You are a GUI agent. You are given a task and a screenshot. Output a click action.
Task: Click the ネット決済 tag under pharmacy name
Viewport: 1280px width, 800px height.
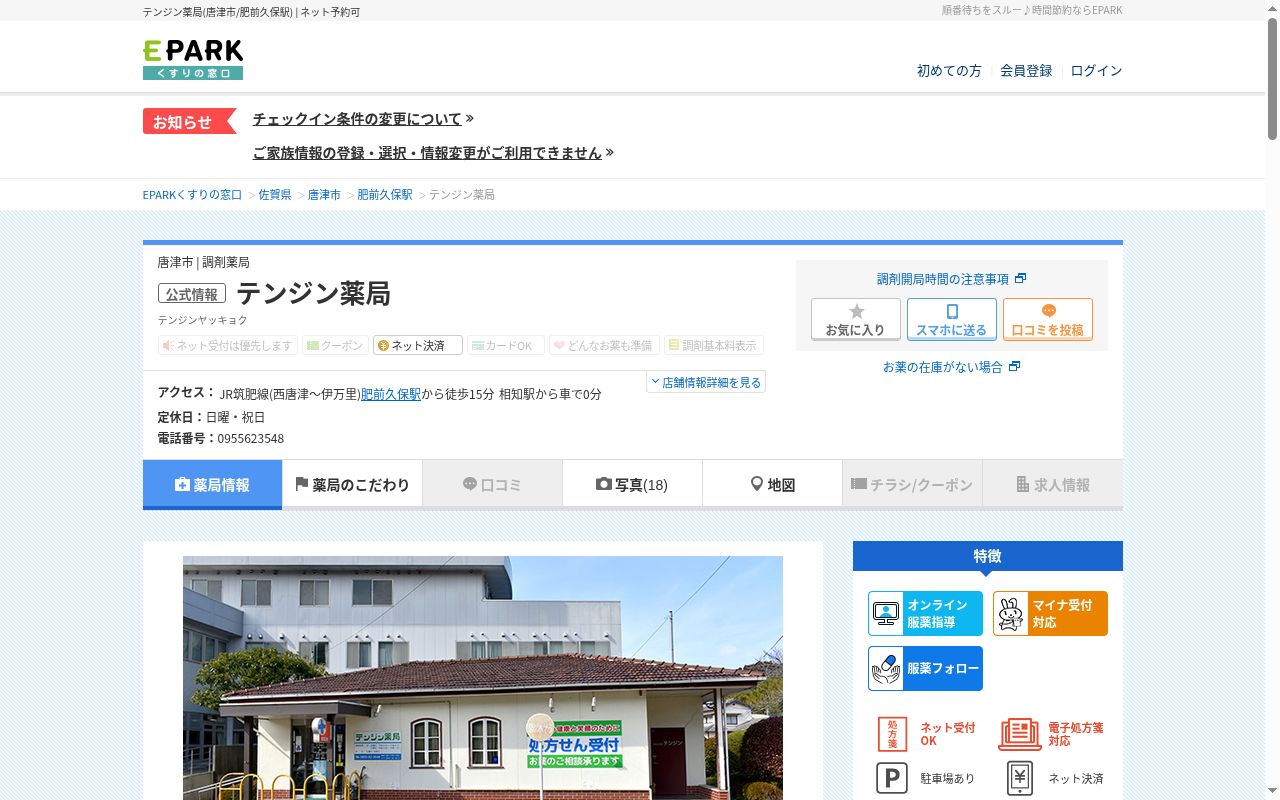tap(418, 345)
